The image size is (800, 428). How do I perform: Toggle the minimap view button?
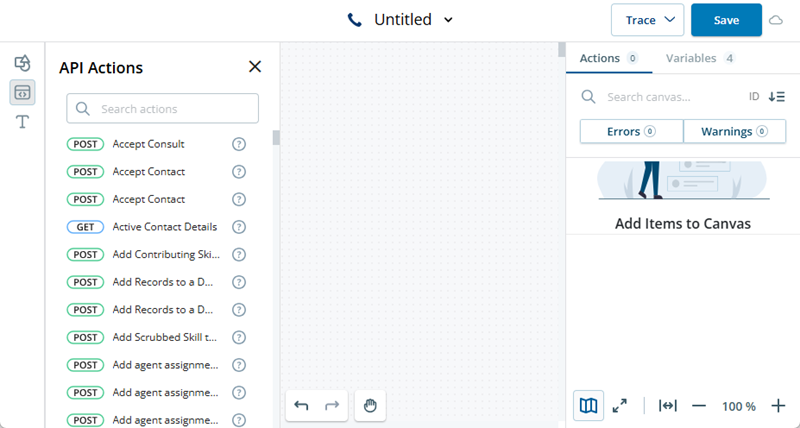[x=589, y=405]
